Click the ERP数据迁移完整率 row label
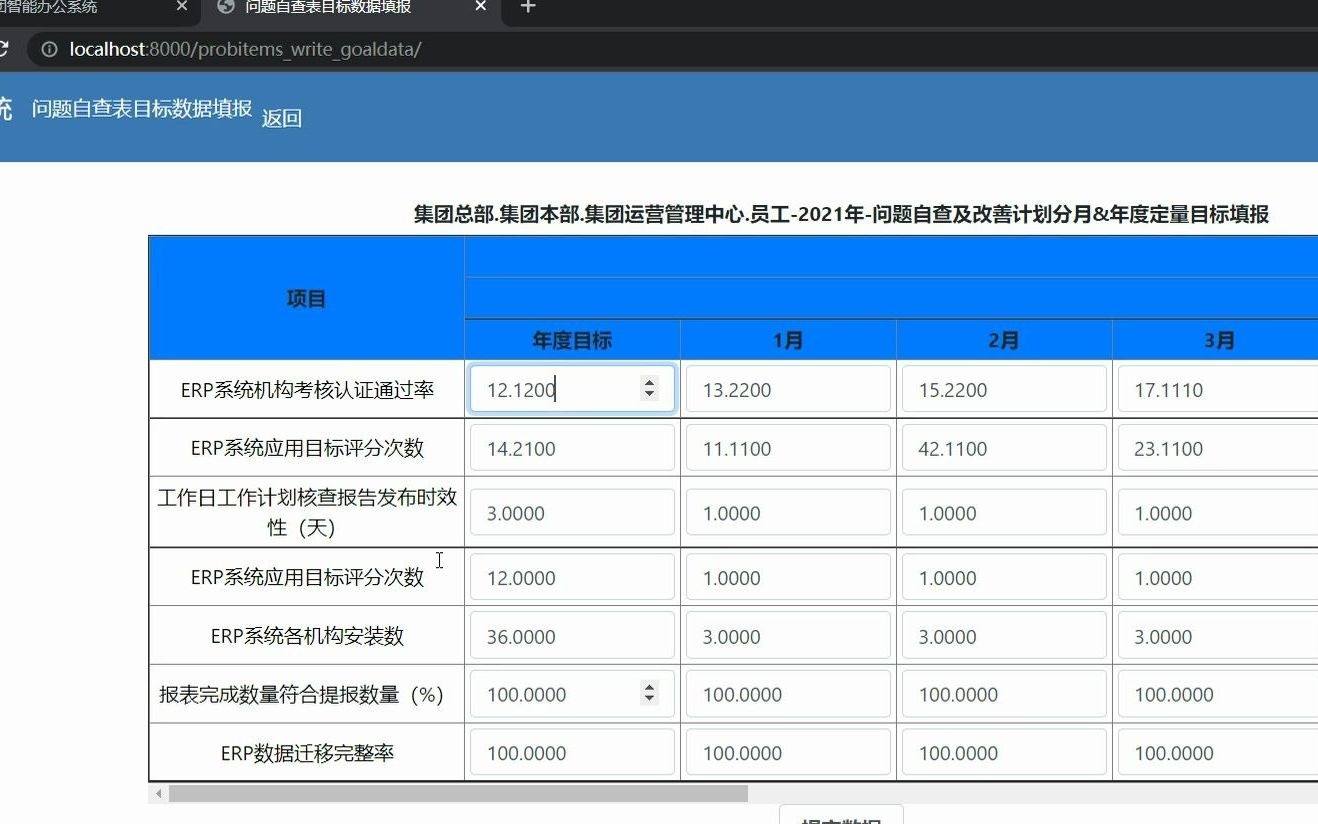Viewport: 1318px width, 824px height. [308, 753]
